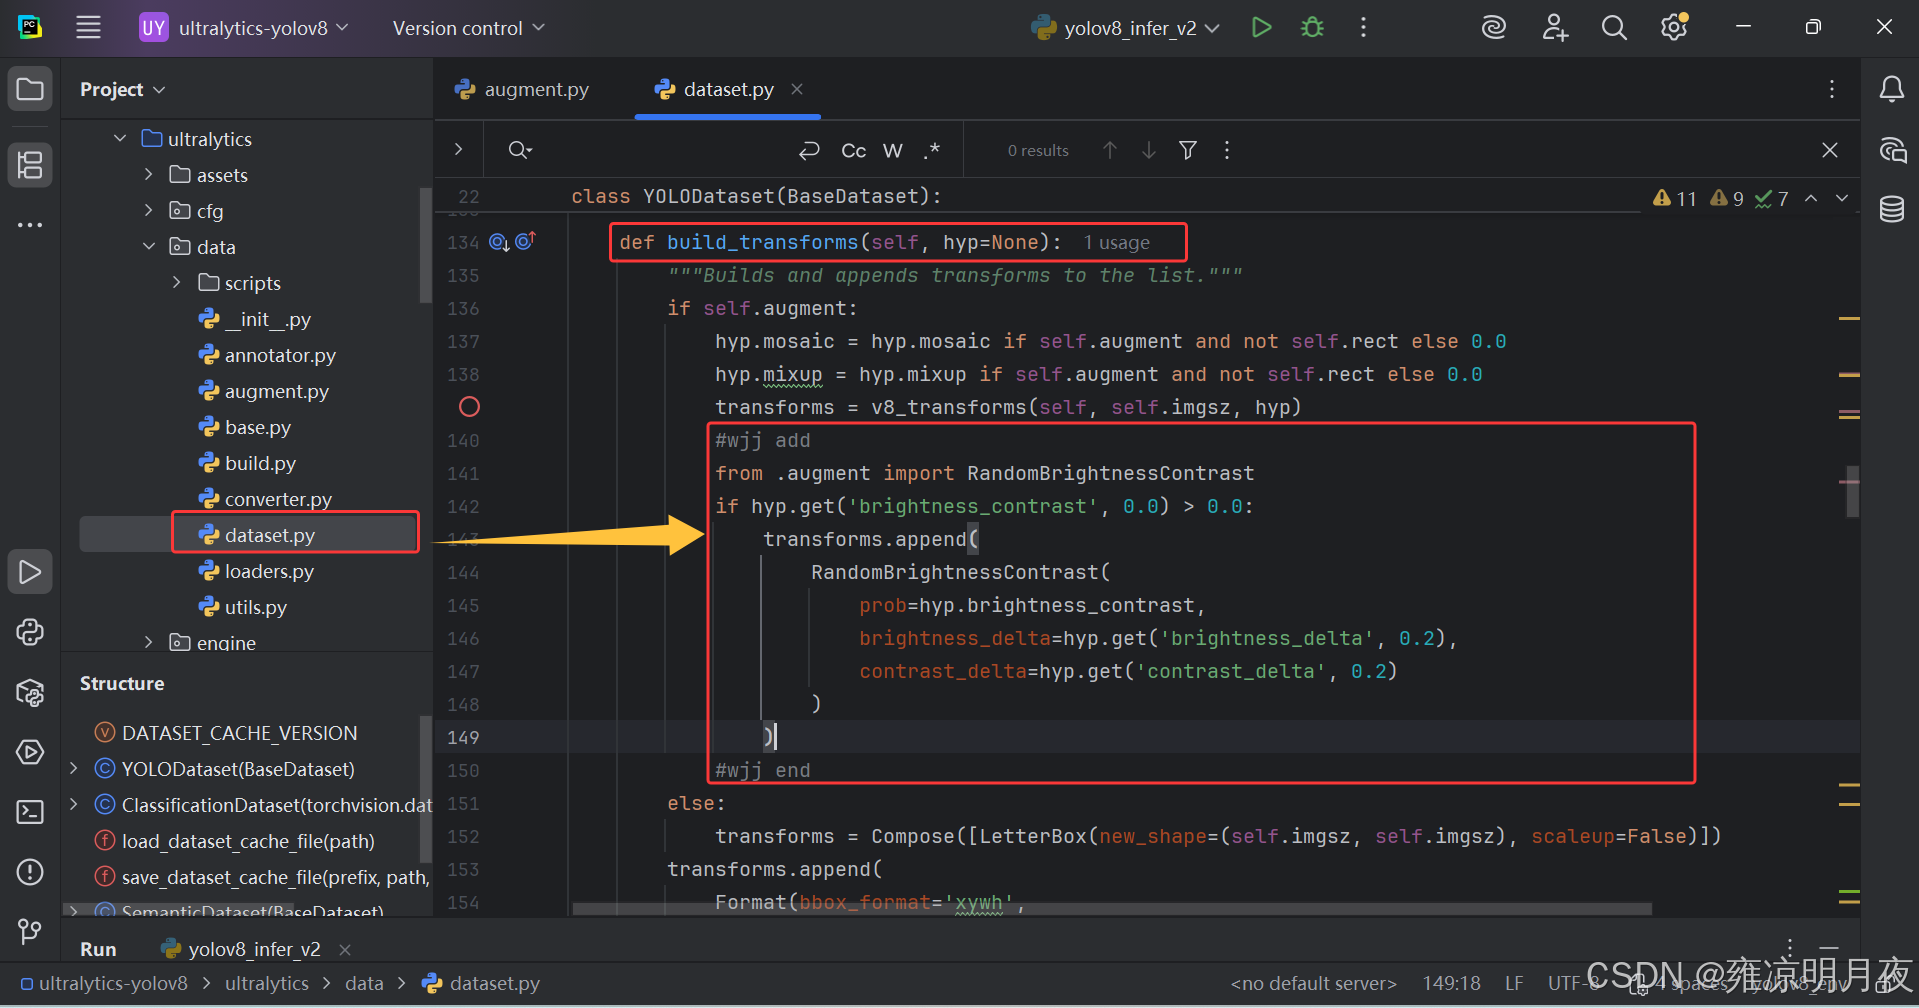Collapse the data folder
Viewport: 1919px width, 1008px height.
pyautogui.click(x=149, y=246)
